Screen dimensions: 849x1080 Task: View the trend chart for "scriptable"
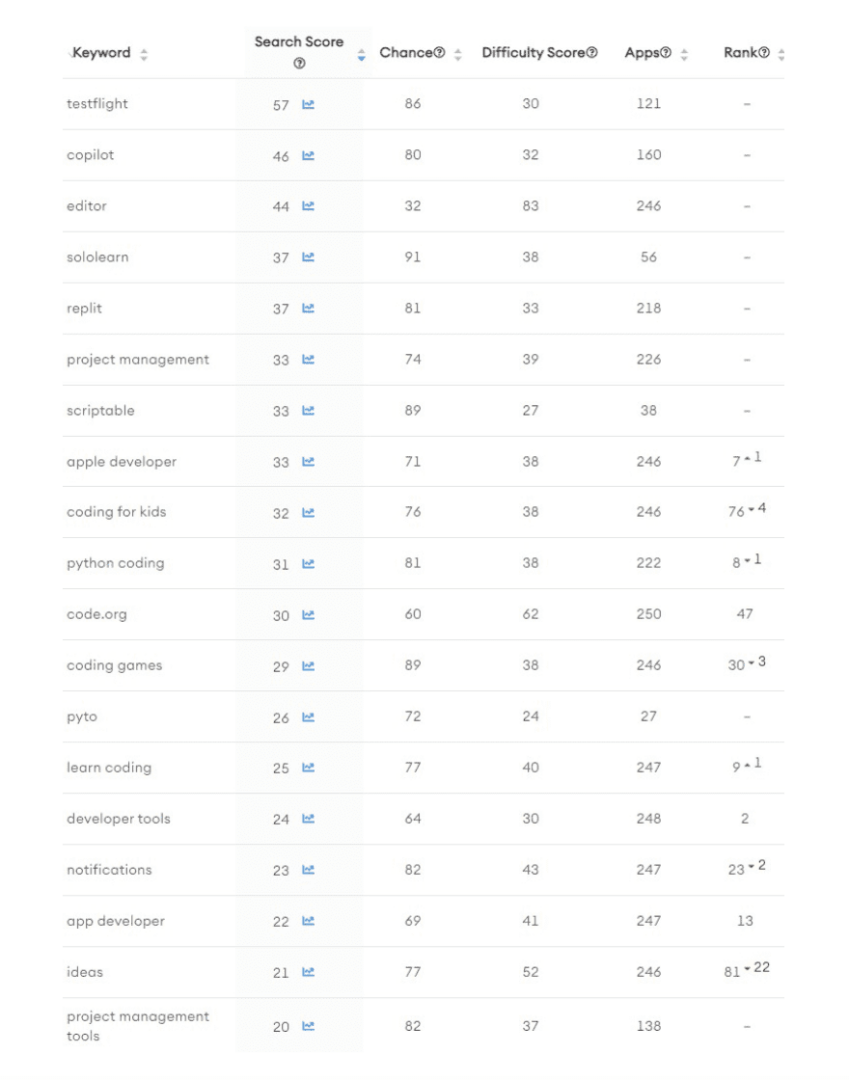pyautogui.click(x=308, y=410)
